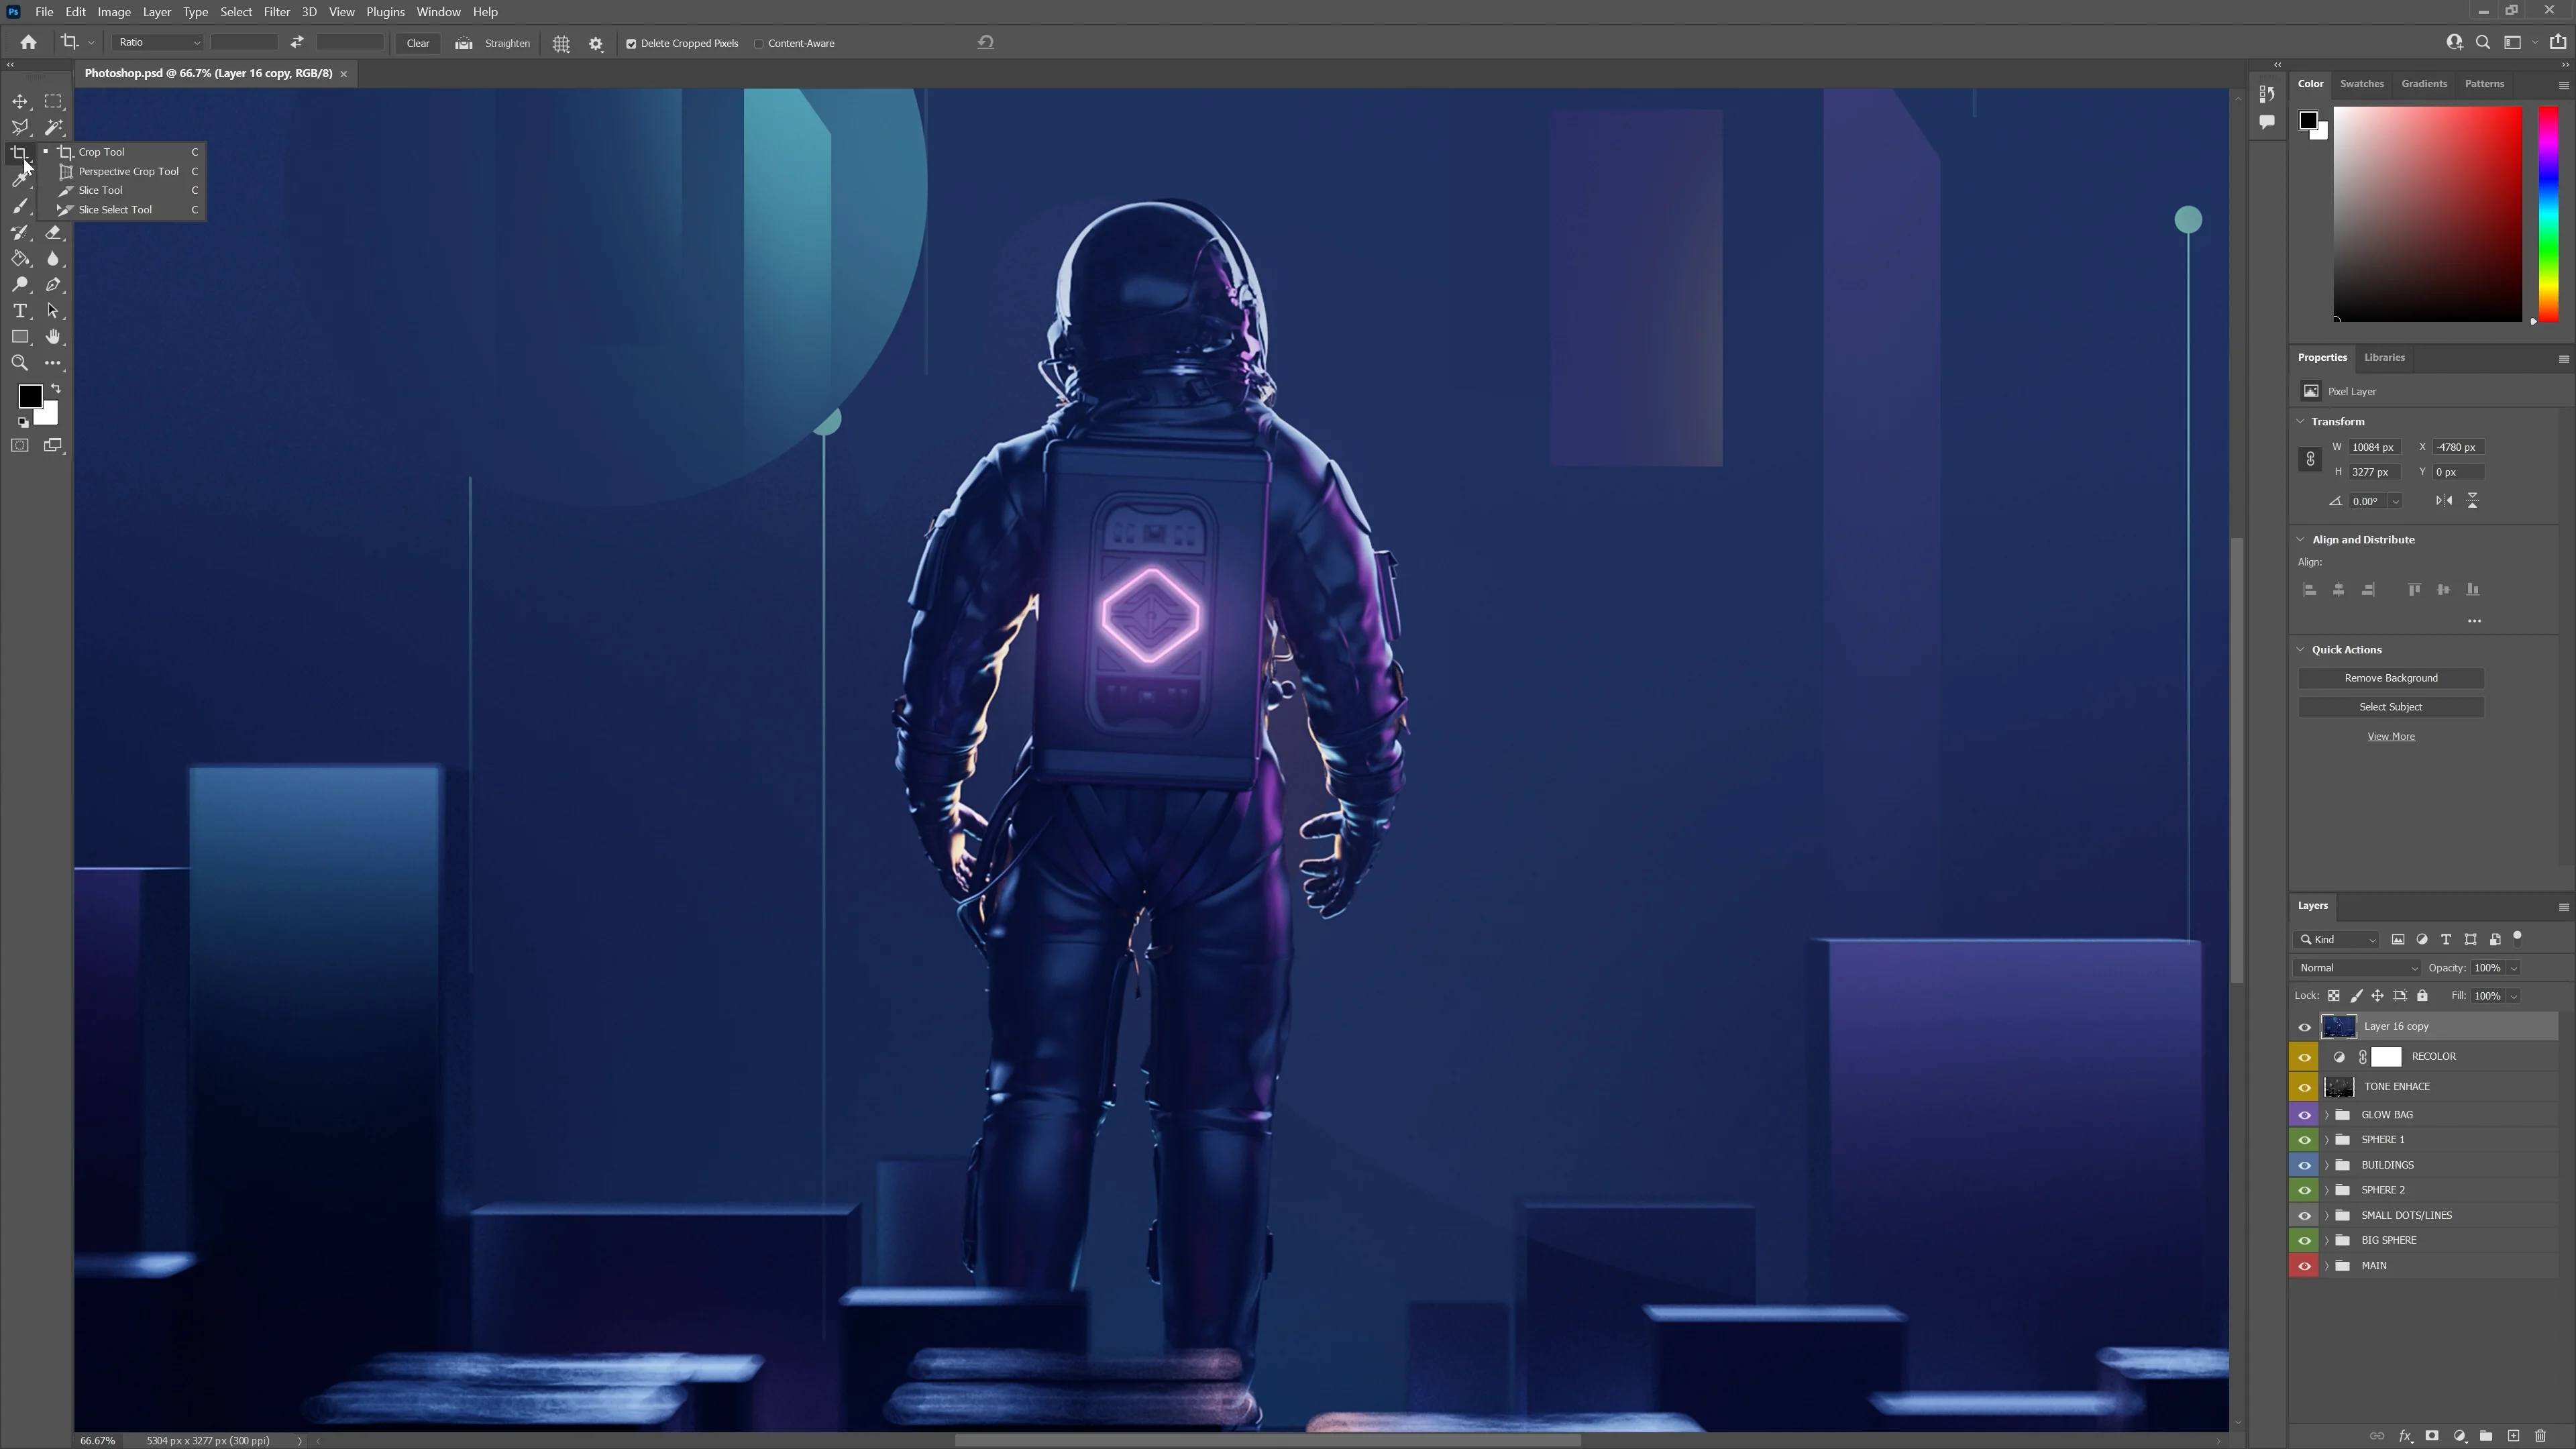This screenshot has height=1449, width=2576.
Task: Pick the Brush tool in toolbar
Action: click(x=20, y=206)
